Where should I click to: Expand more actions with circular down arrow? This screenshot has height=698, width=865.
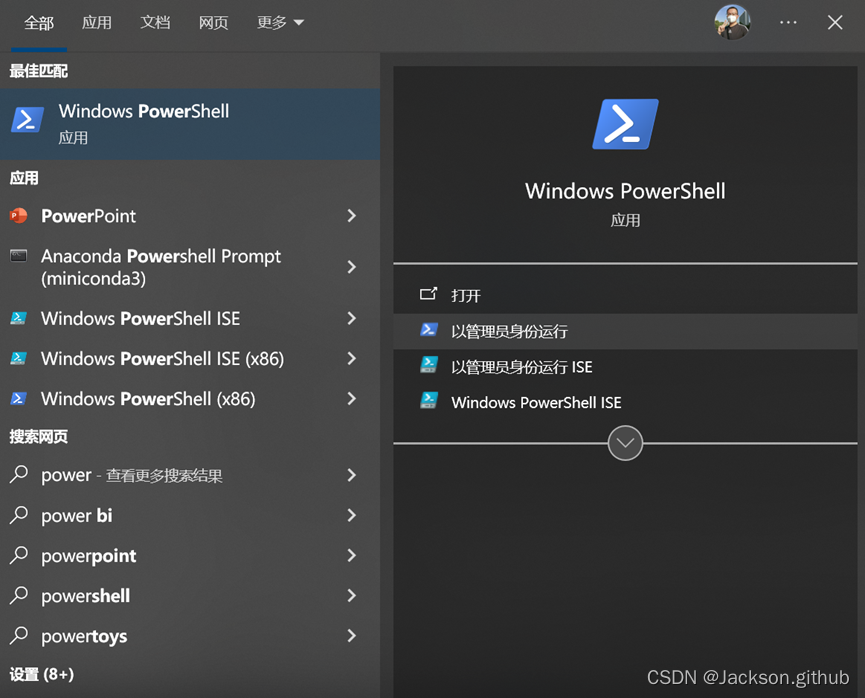point(625,443)
